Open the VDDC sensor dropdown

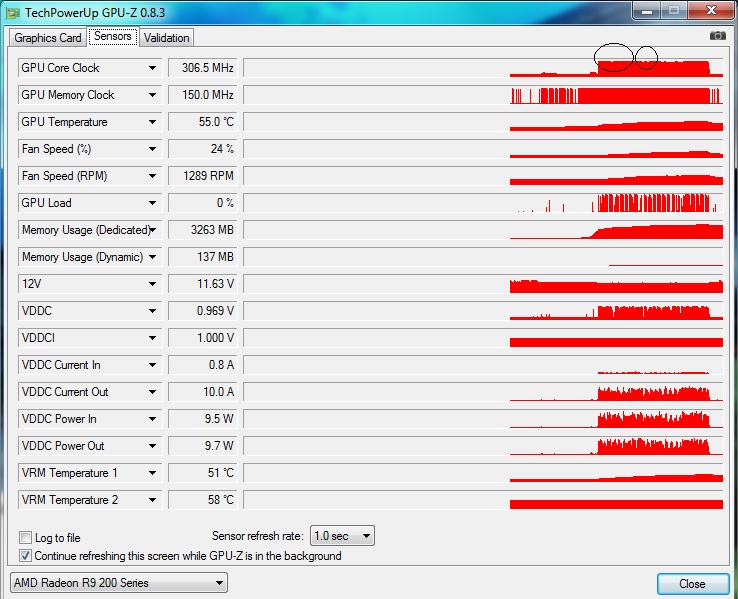coord(152,311)
